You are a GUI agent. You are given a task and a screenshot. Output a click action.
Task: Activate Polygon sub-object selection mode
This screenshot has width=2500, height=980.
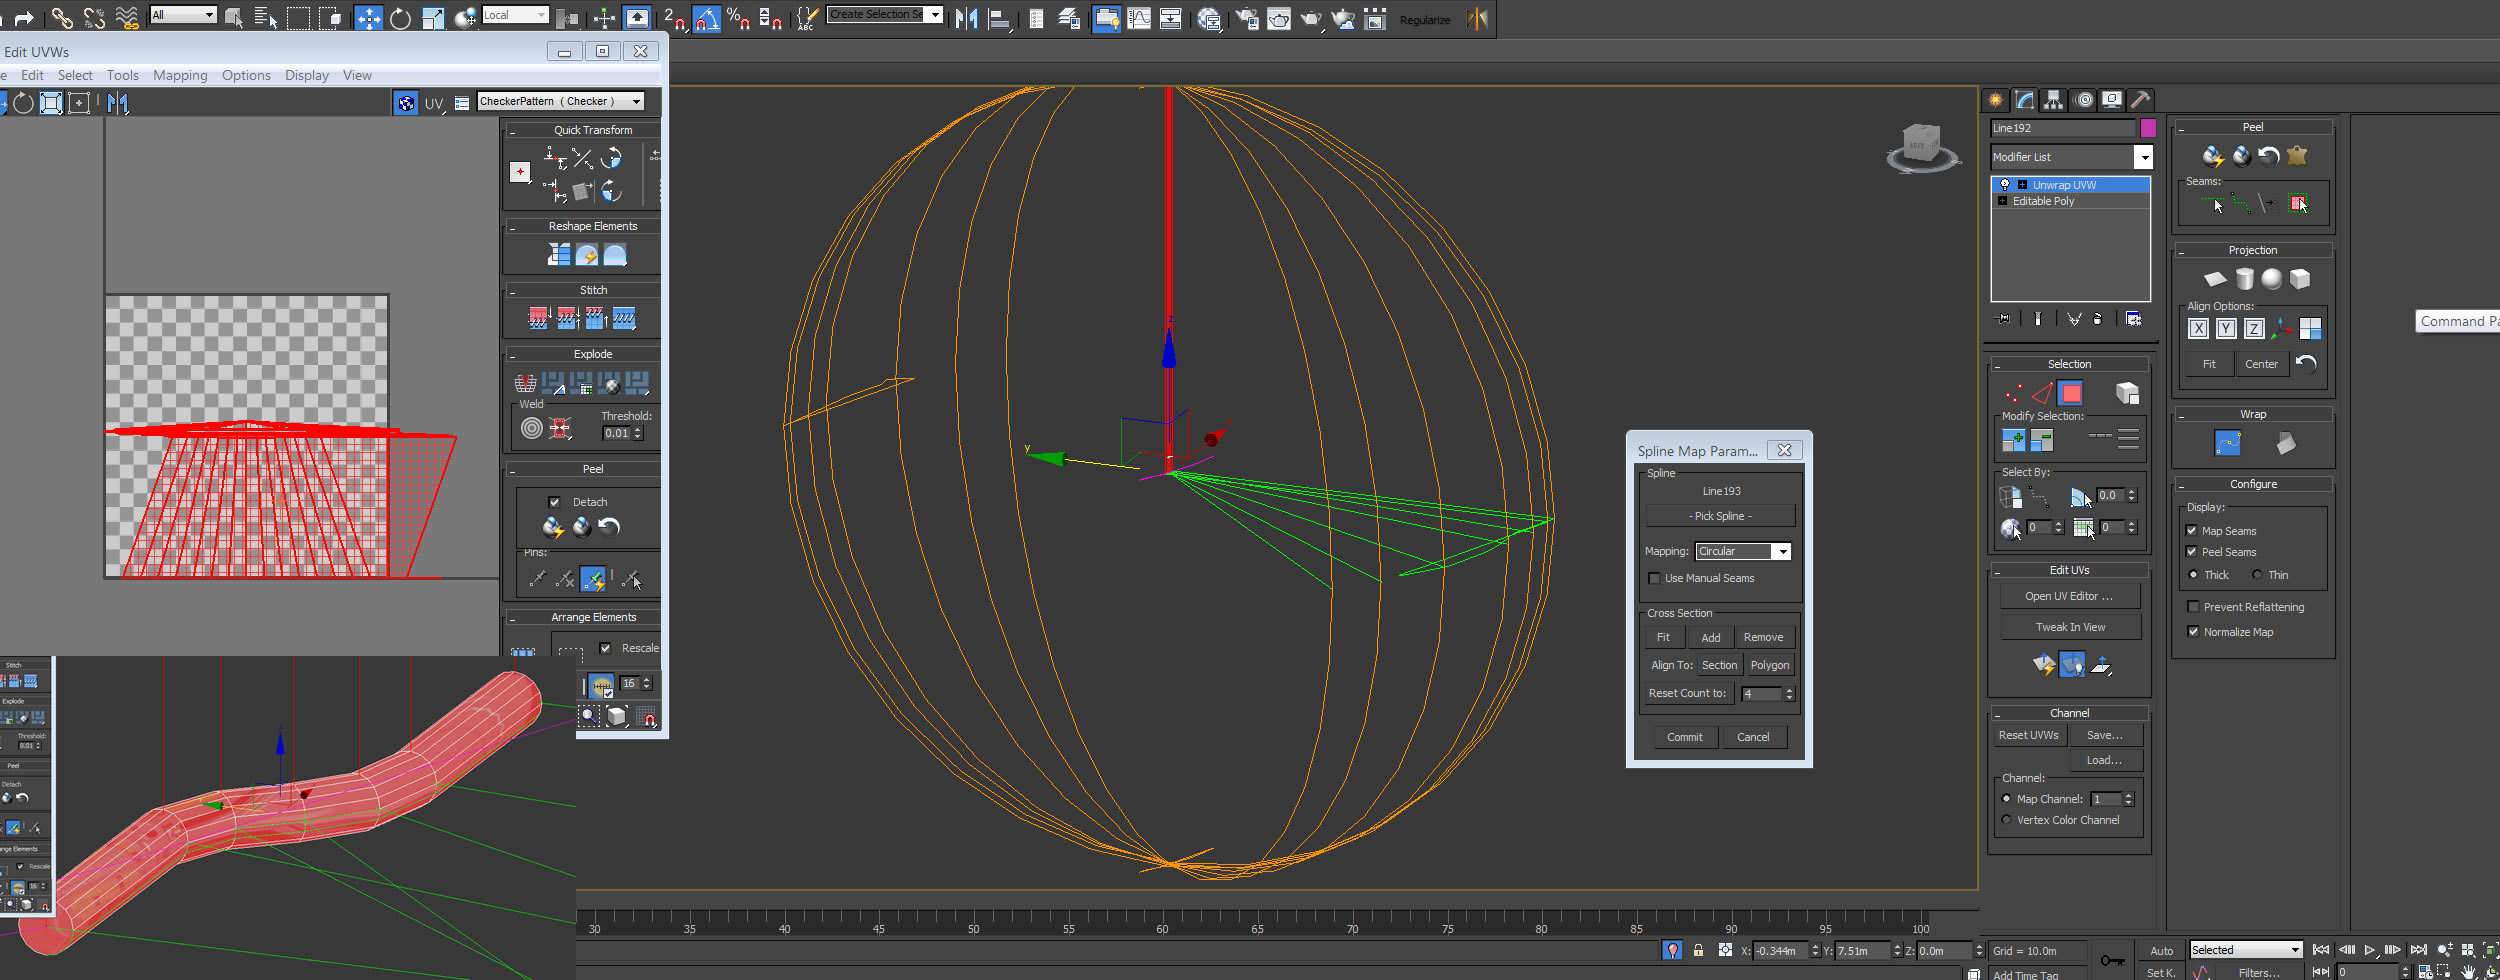pos(2071,393)
